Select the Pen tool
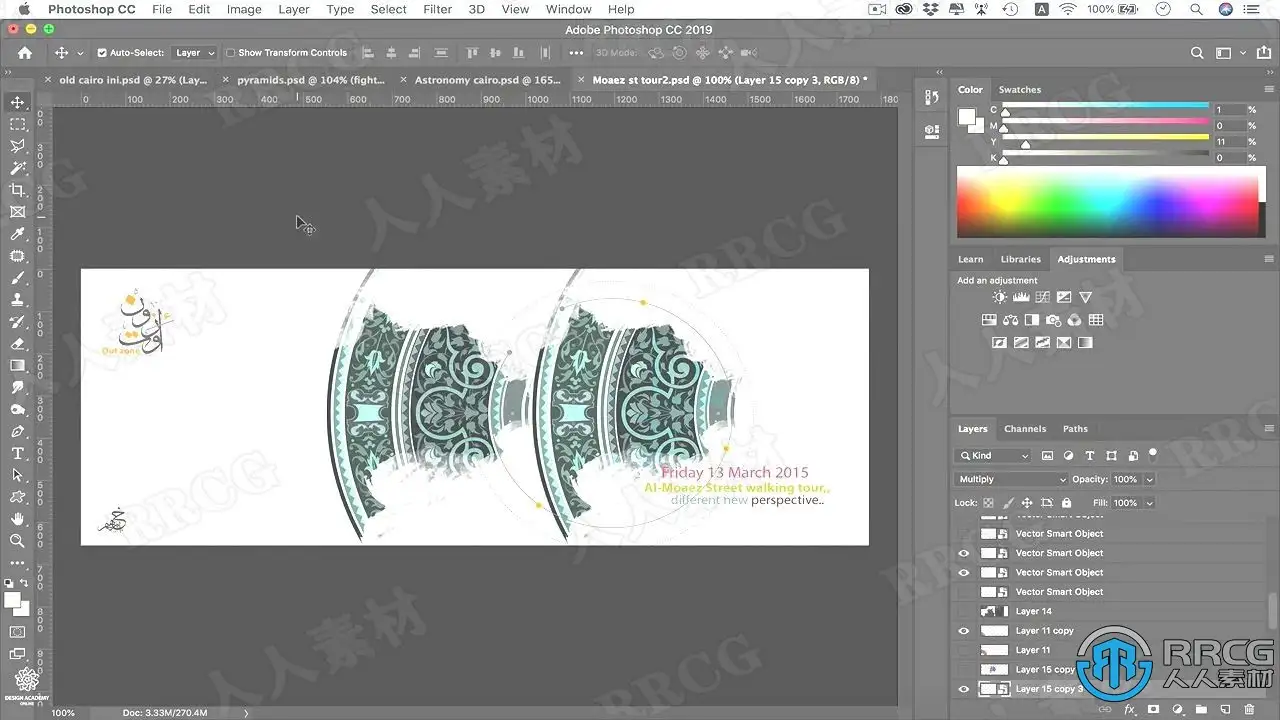Viewport: 1280px width, 720px height. [18, 432]
